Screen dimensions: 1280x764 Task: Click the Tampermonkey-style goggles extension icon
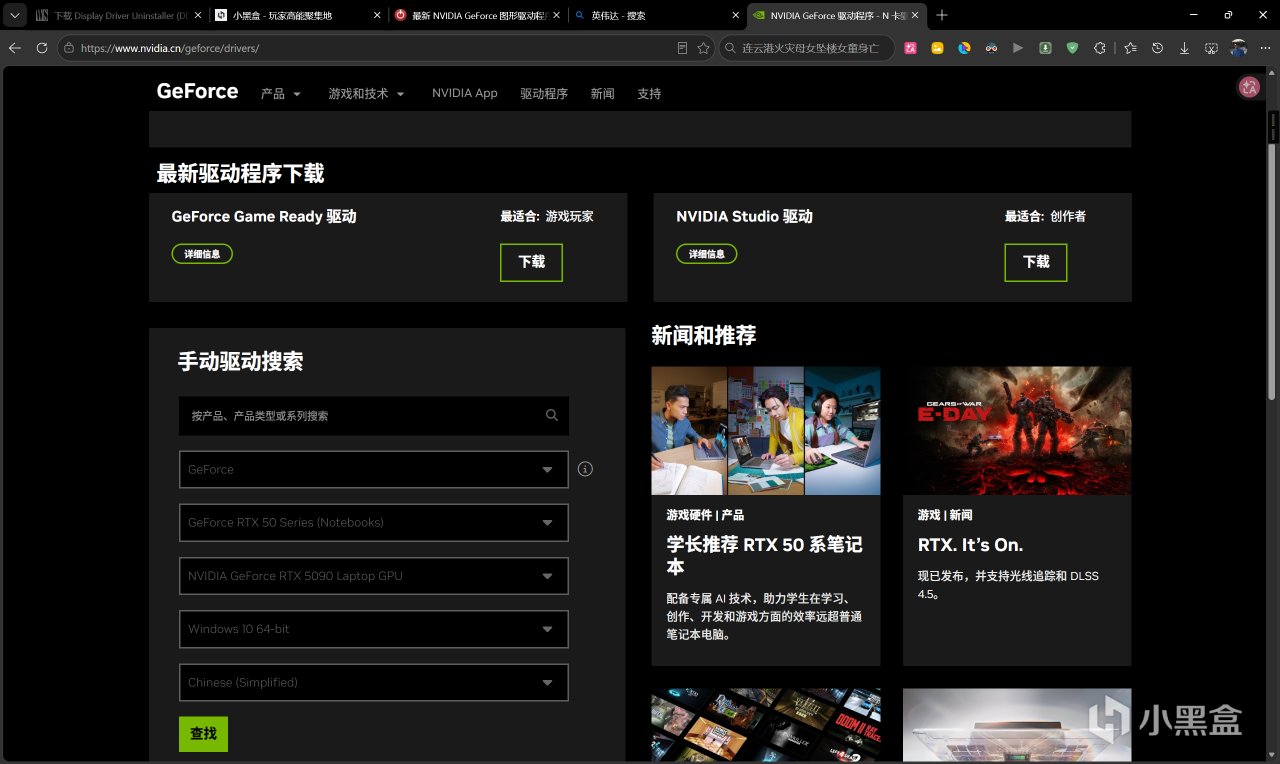tap(992, 48)
